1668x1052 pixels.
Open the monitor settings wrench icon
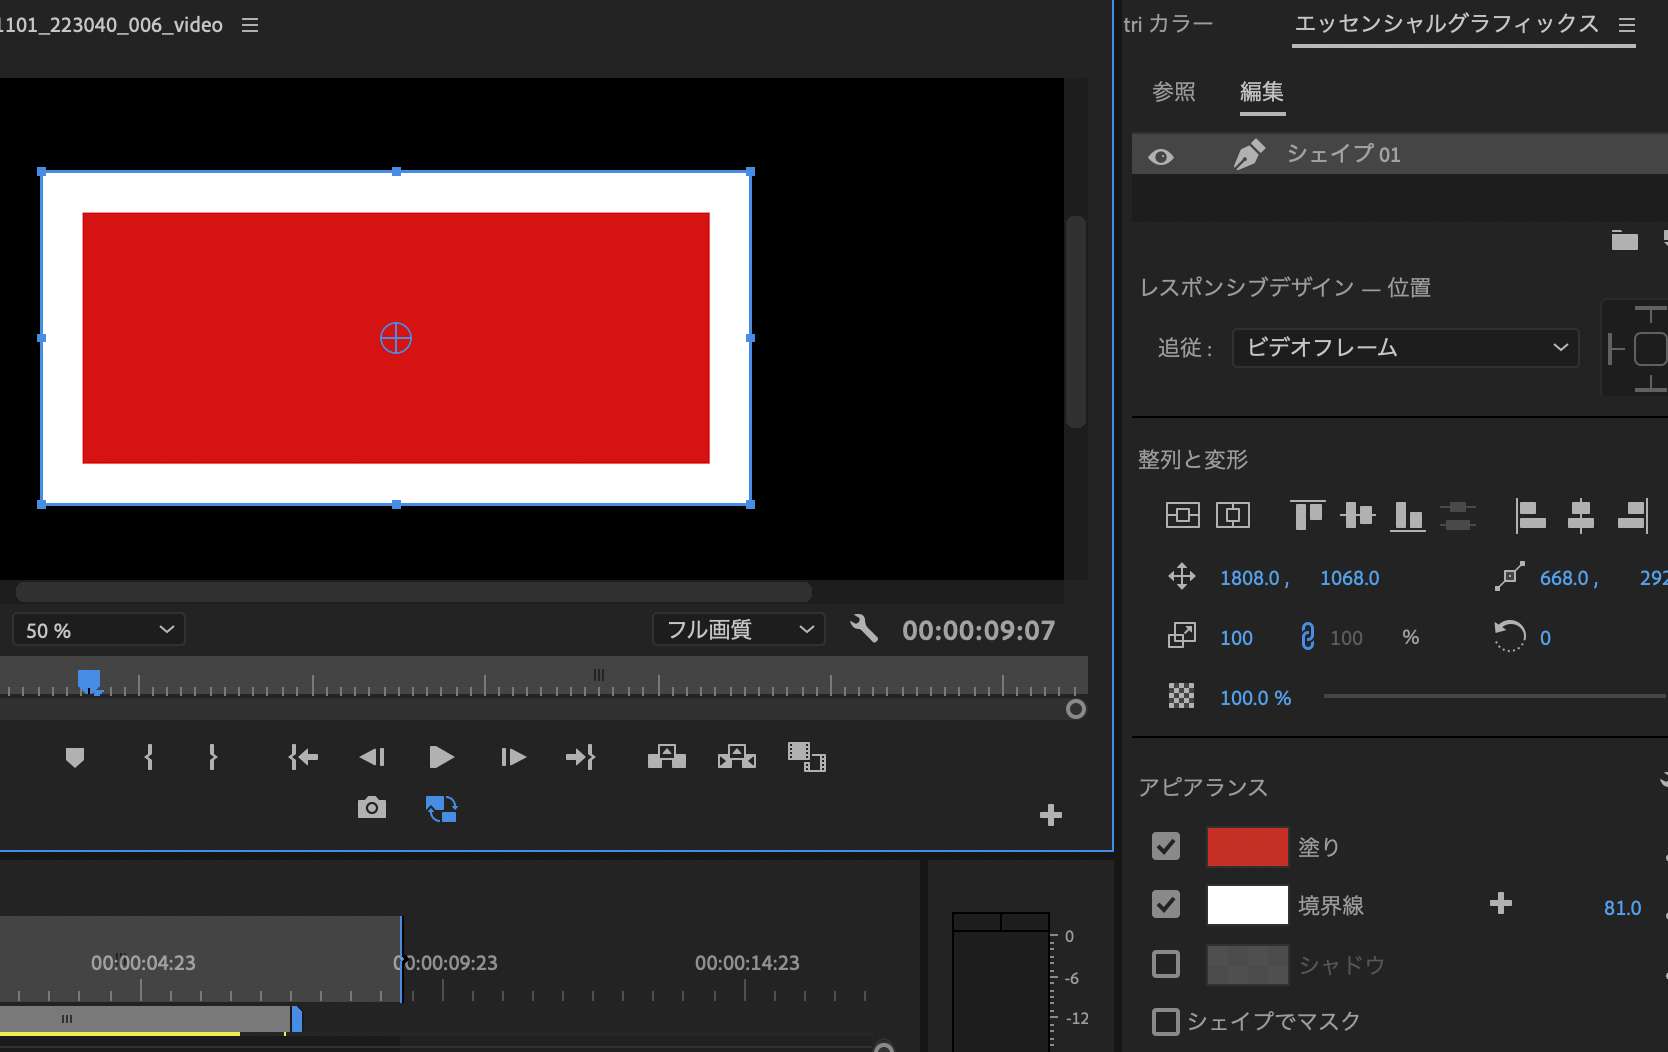(864, 629)
